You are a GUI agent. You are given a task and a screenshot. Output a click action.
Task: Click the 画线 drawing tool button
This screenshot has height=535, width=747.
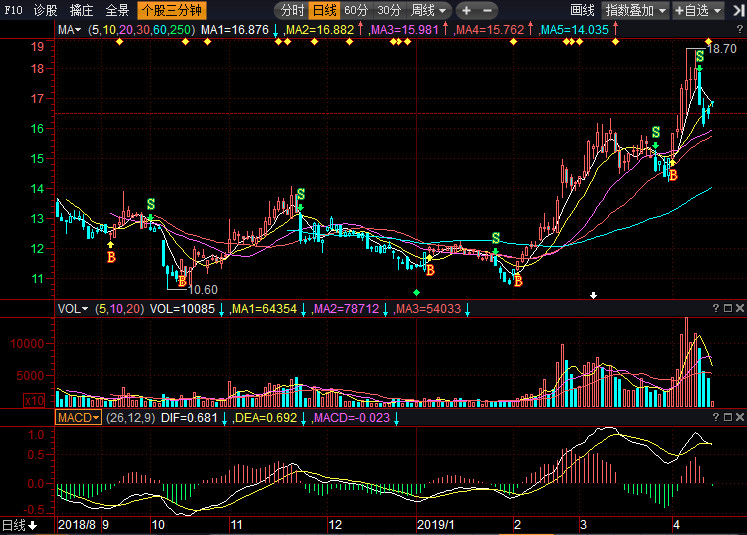[582, 10]
